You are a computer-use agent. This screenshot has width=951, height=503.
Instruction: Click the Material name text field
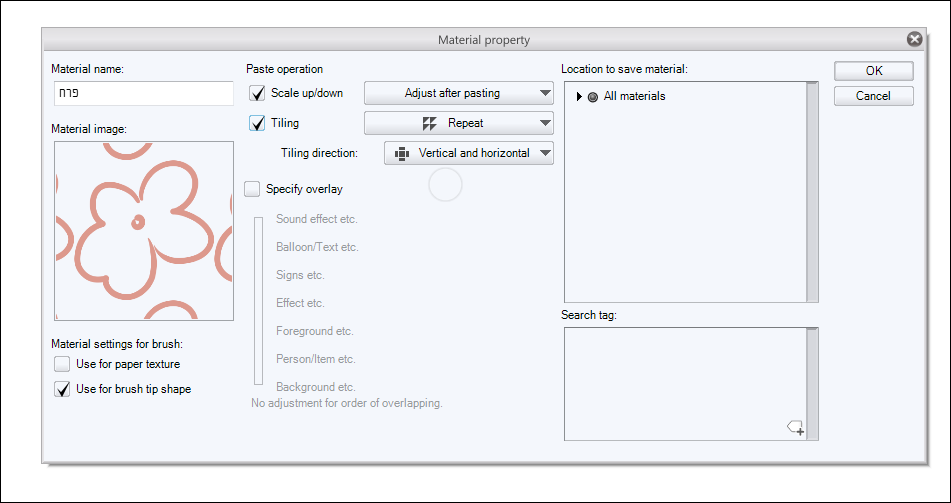(x=143, y=94)
